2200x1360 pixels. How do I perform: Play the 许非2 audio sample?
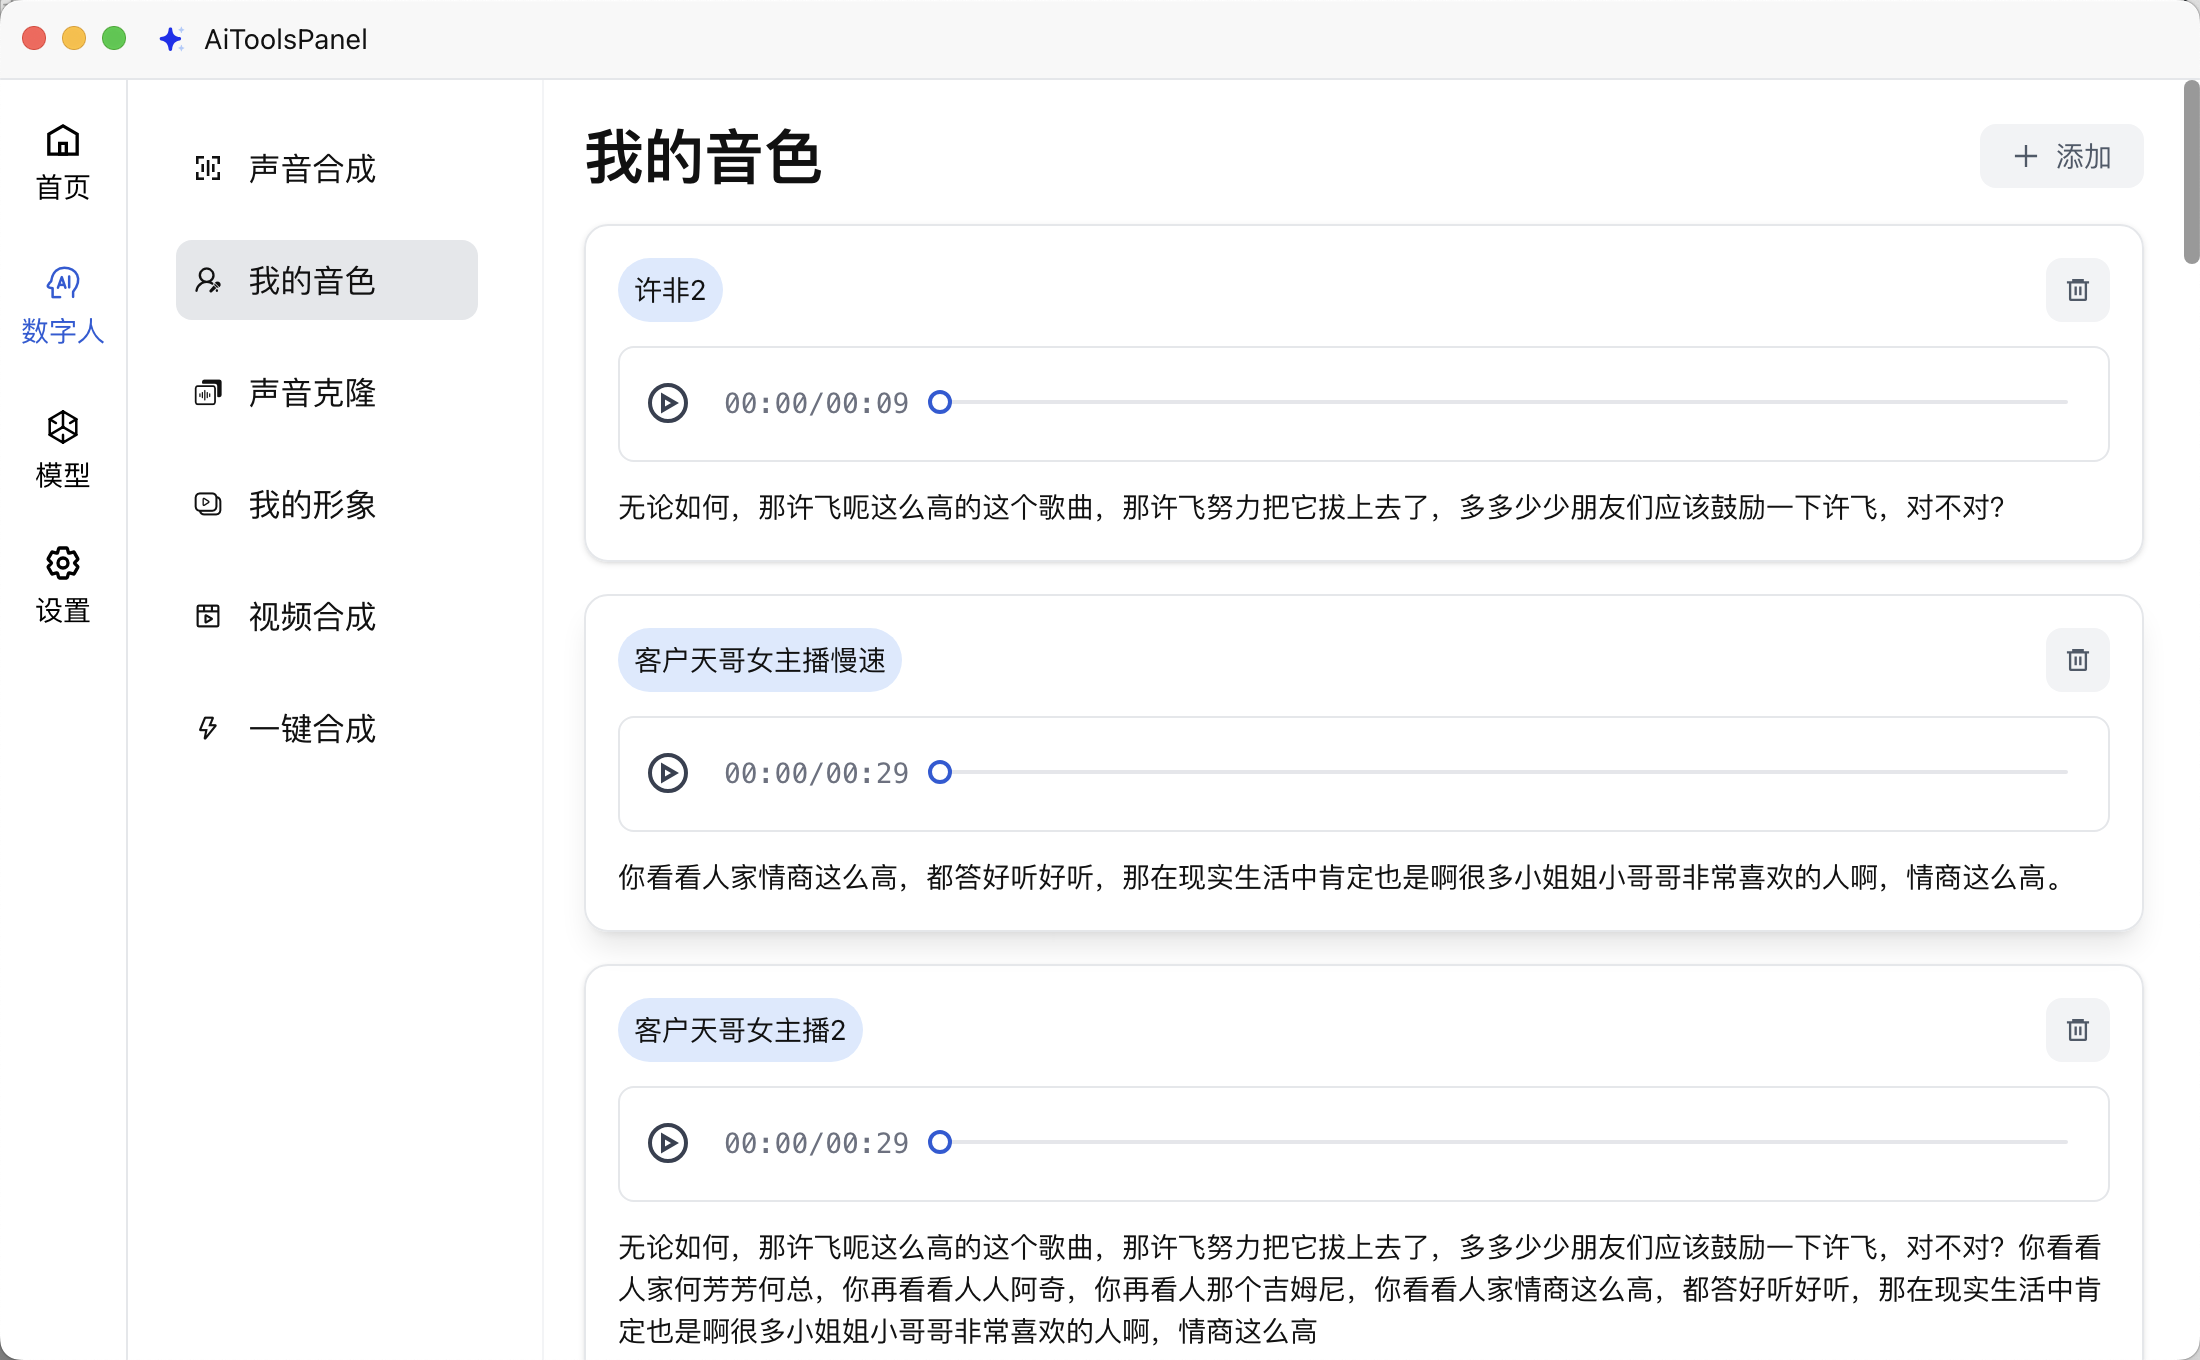668,403
